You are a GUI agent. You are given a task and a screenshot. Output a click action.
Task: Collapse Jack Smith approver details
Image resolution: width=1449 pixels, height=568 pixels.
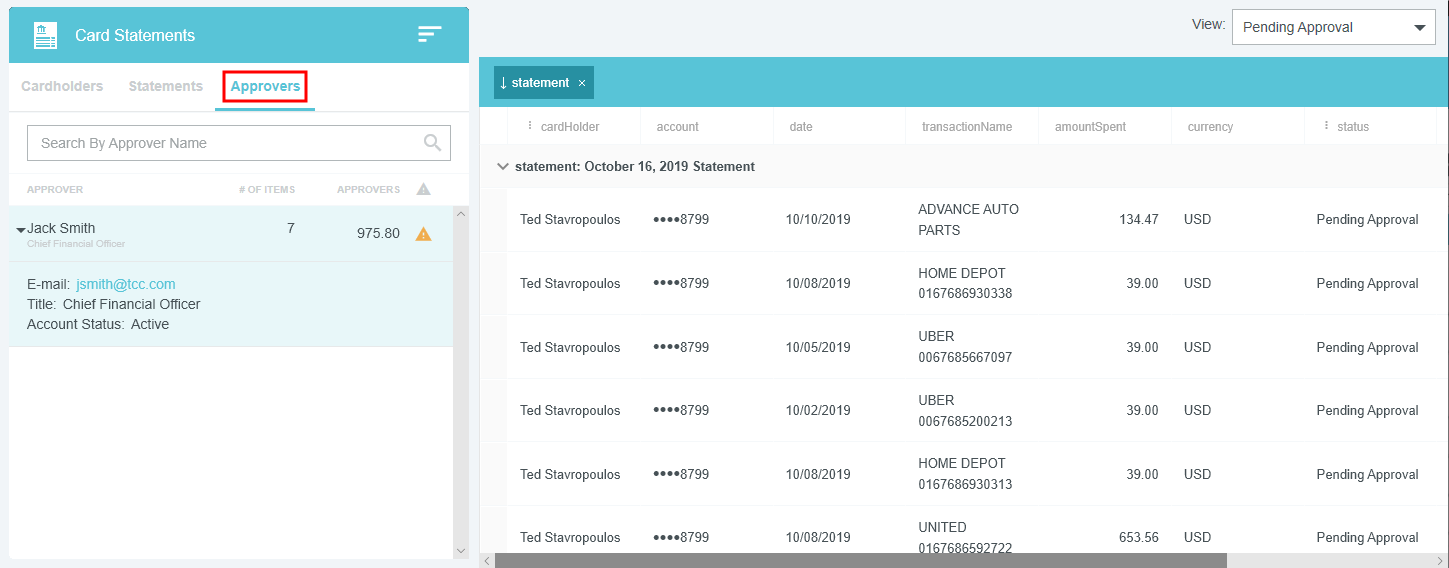click(21, 230)
